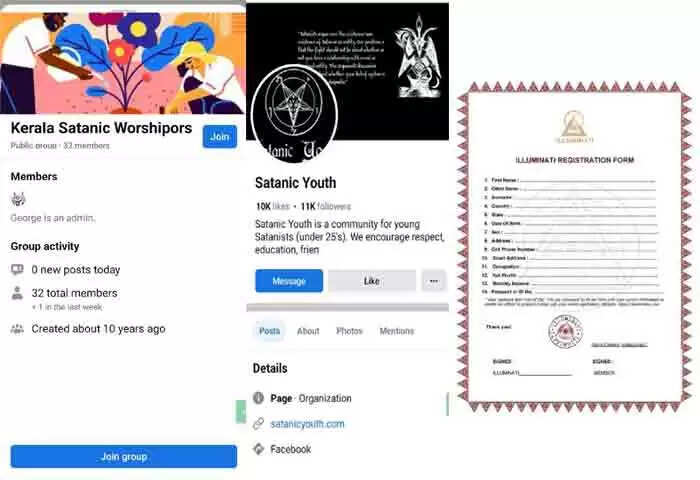Click the Facebook details icon
Screen dimensions: 700x480
258,449
